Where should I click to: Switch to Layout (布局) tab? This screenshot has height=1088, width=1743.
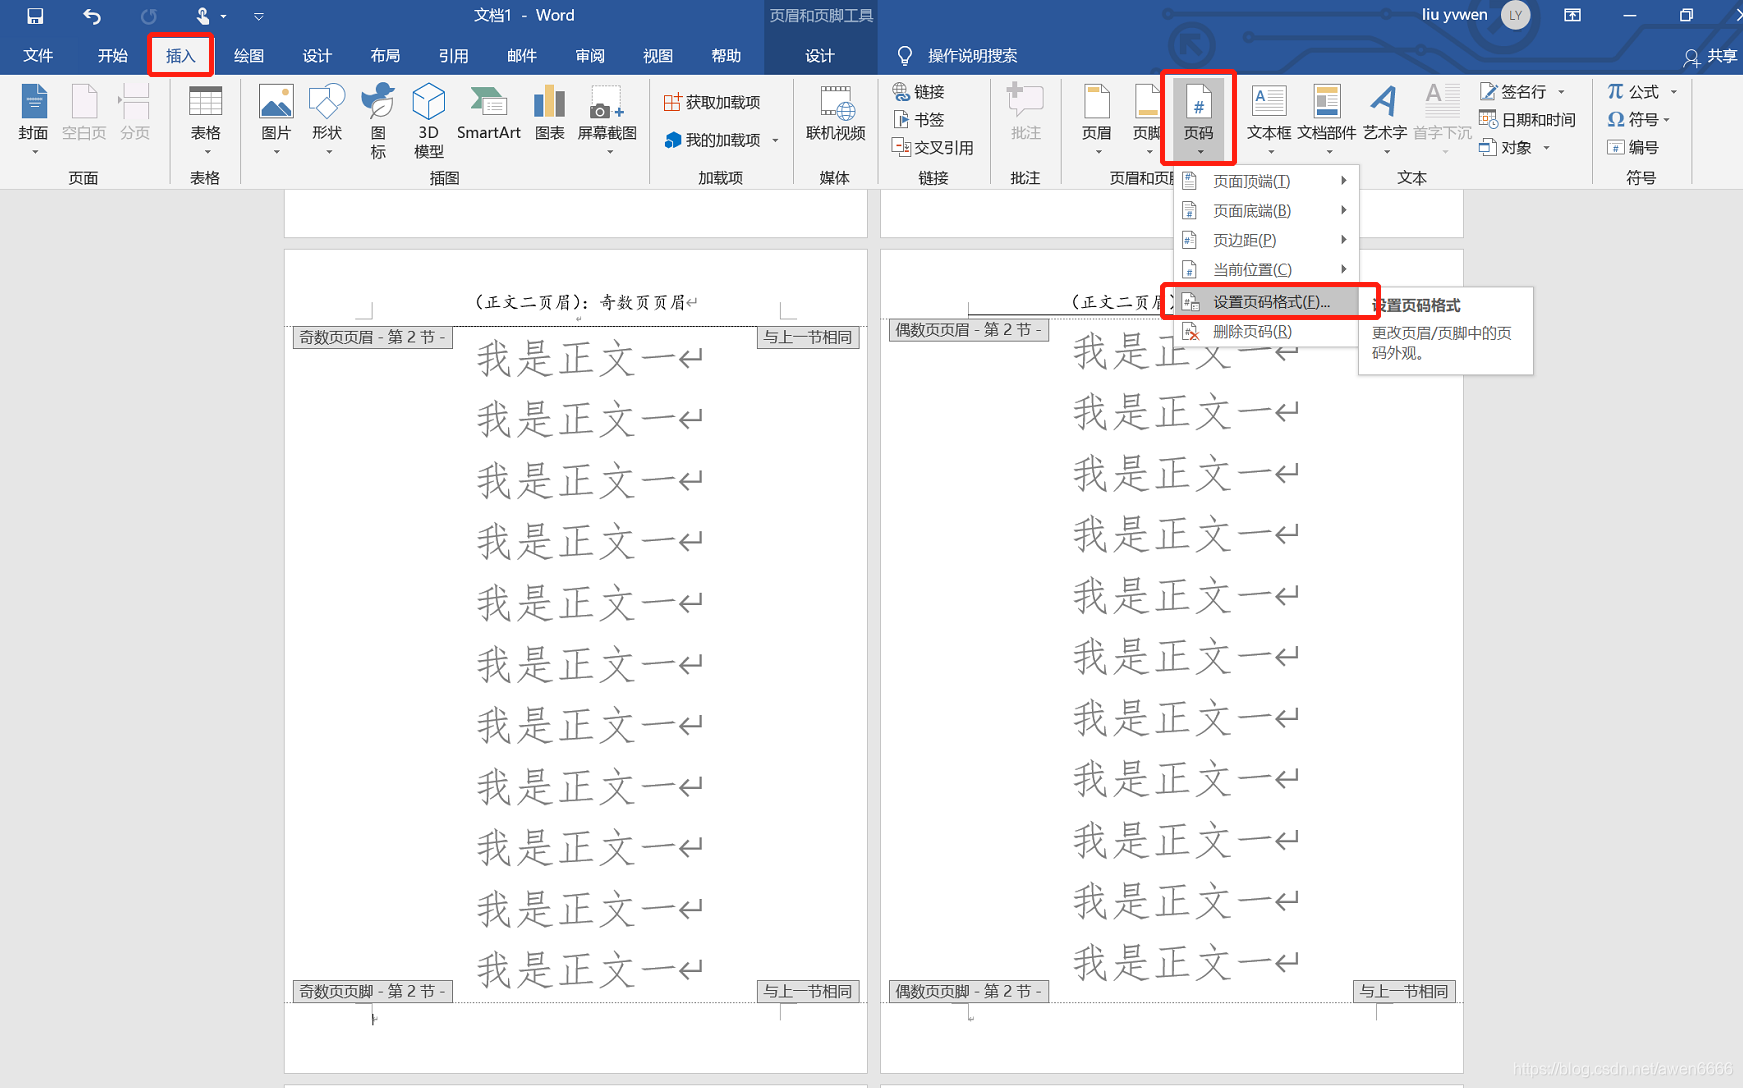[385, 56]
